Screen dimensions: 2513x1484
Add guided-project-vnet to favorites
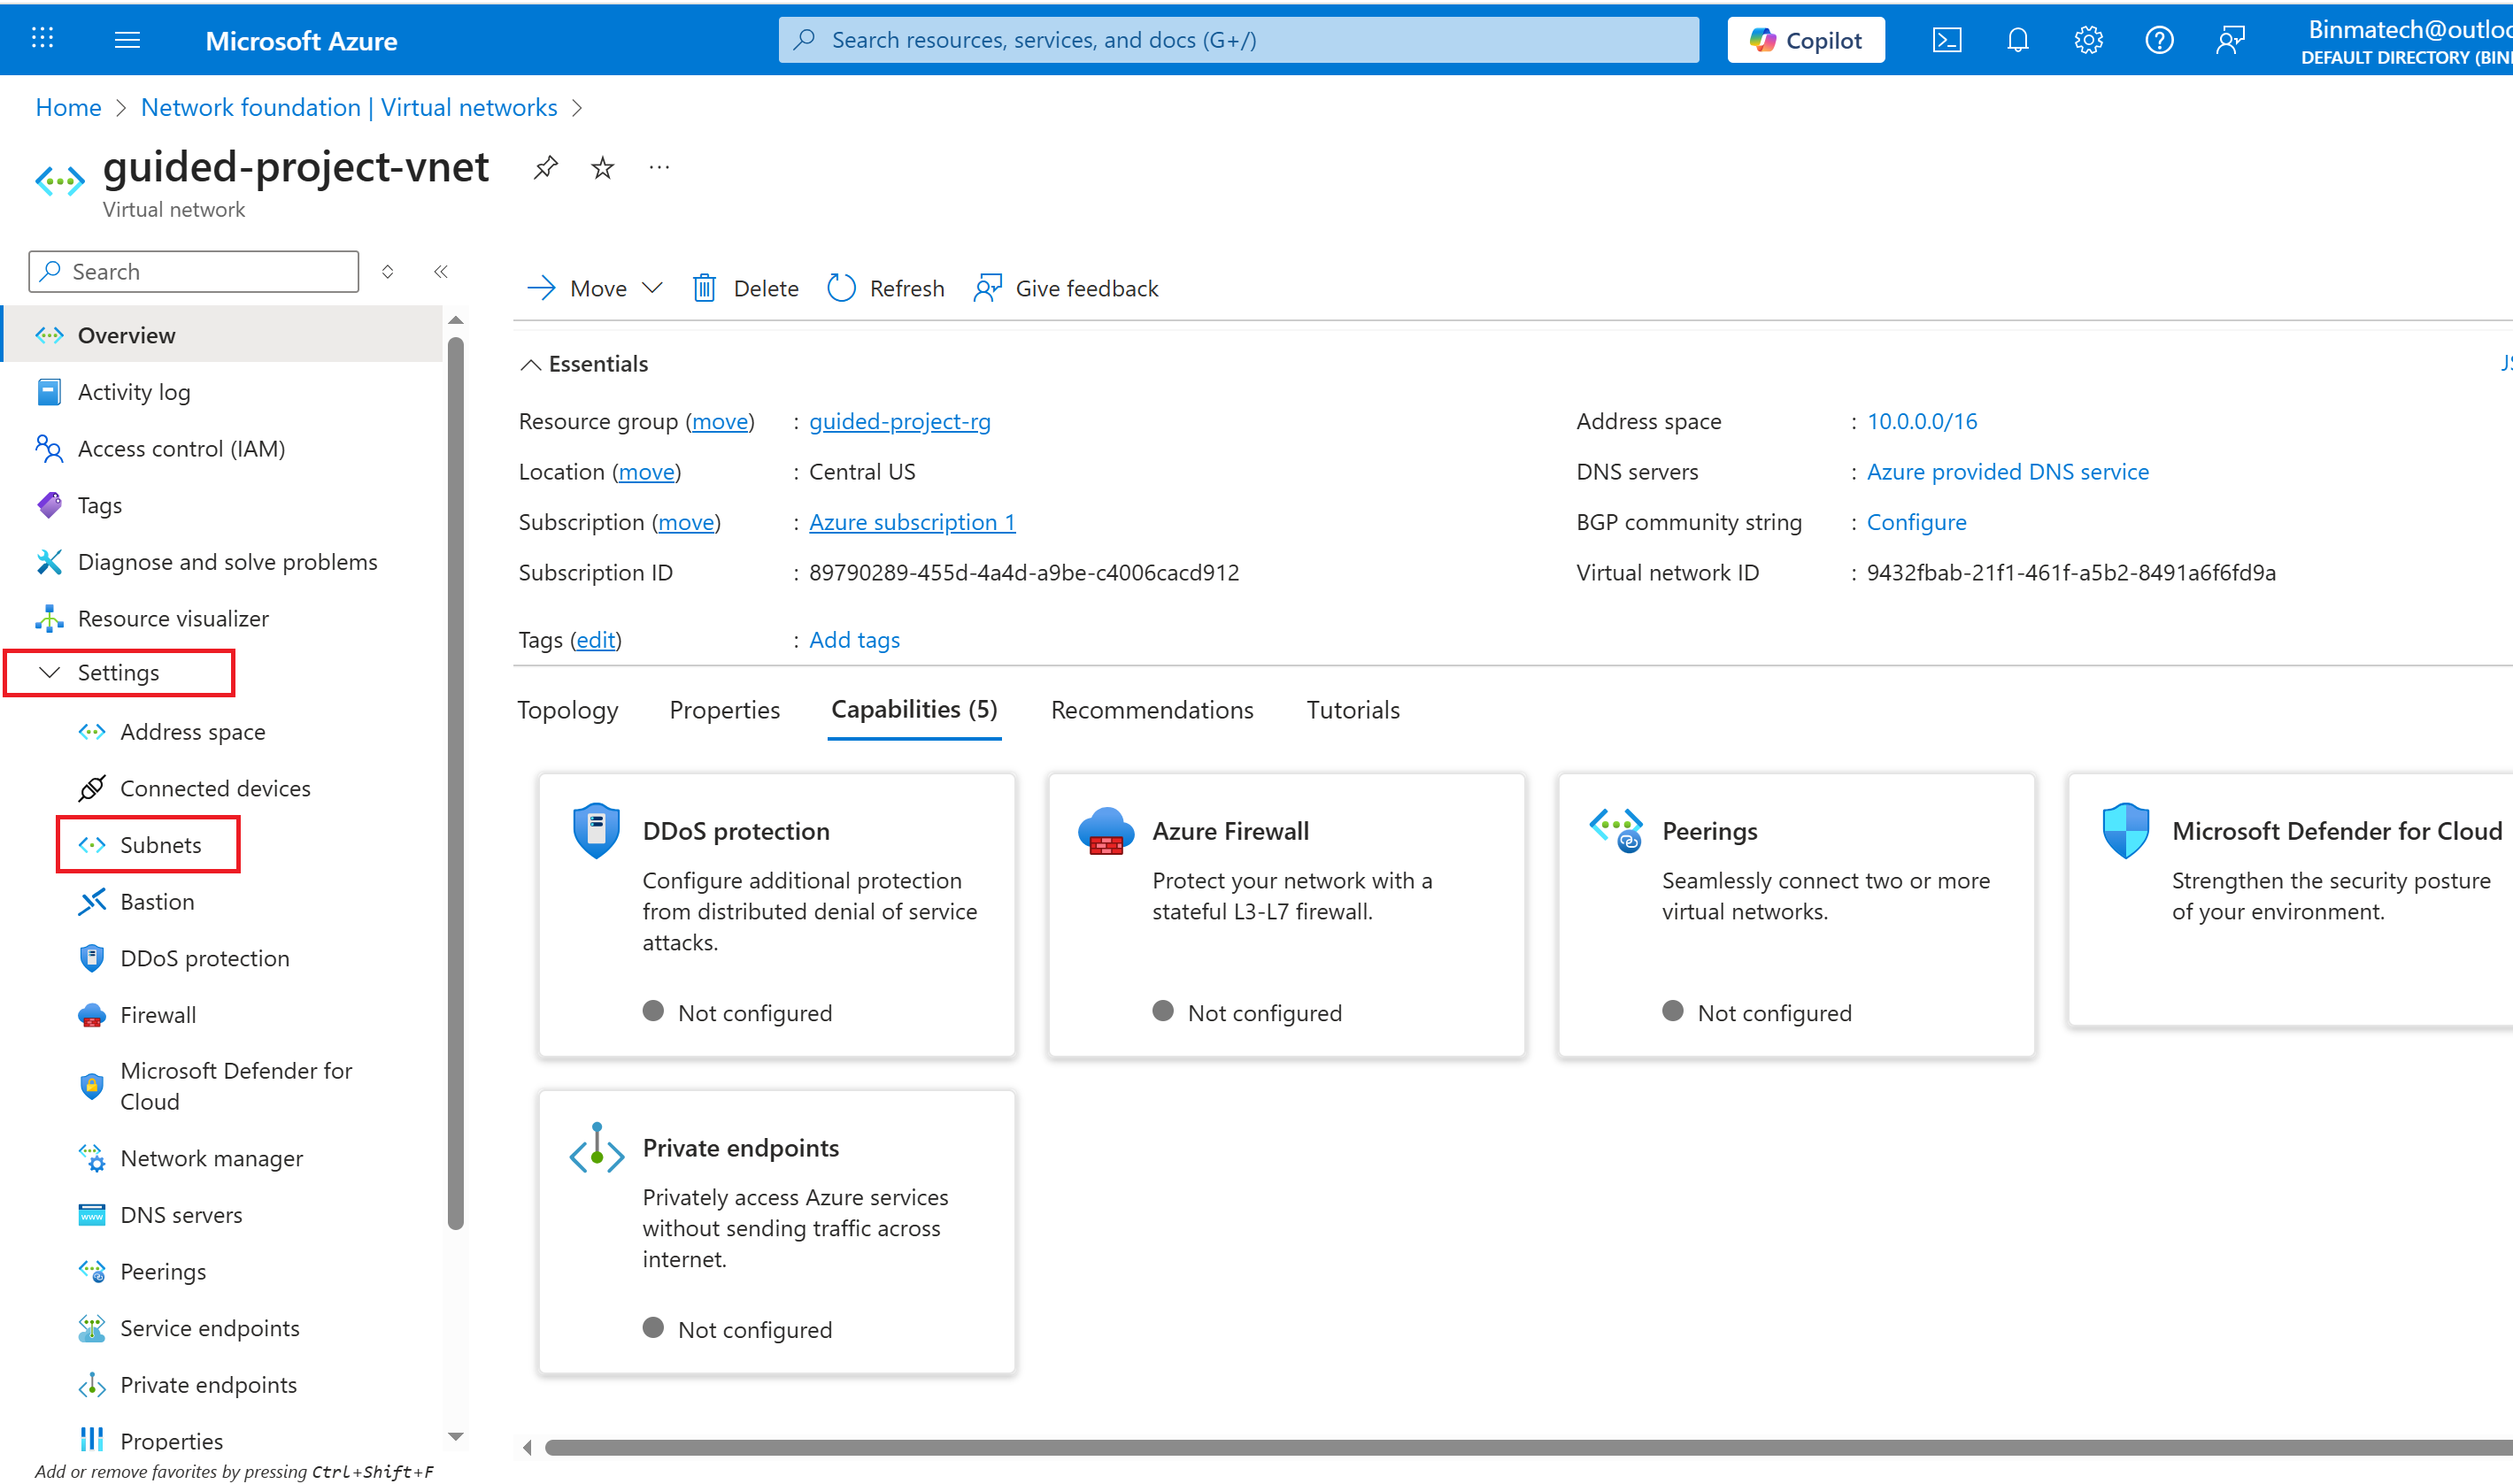pos(601,166)
